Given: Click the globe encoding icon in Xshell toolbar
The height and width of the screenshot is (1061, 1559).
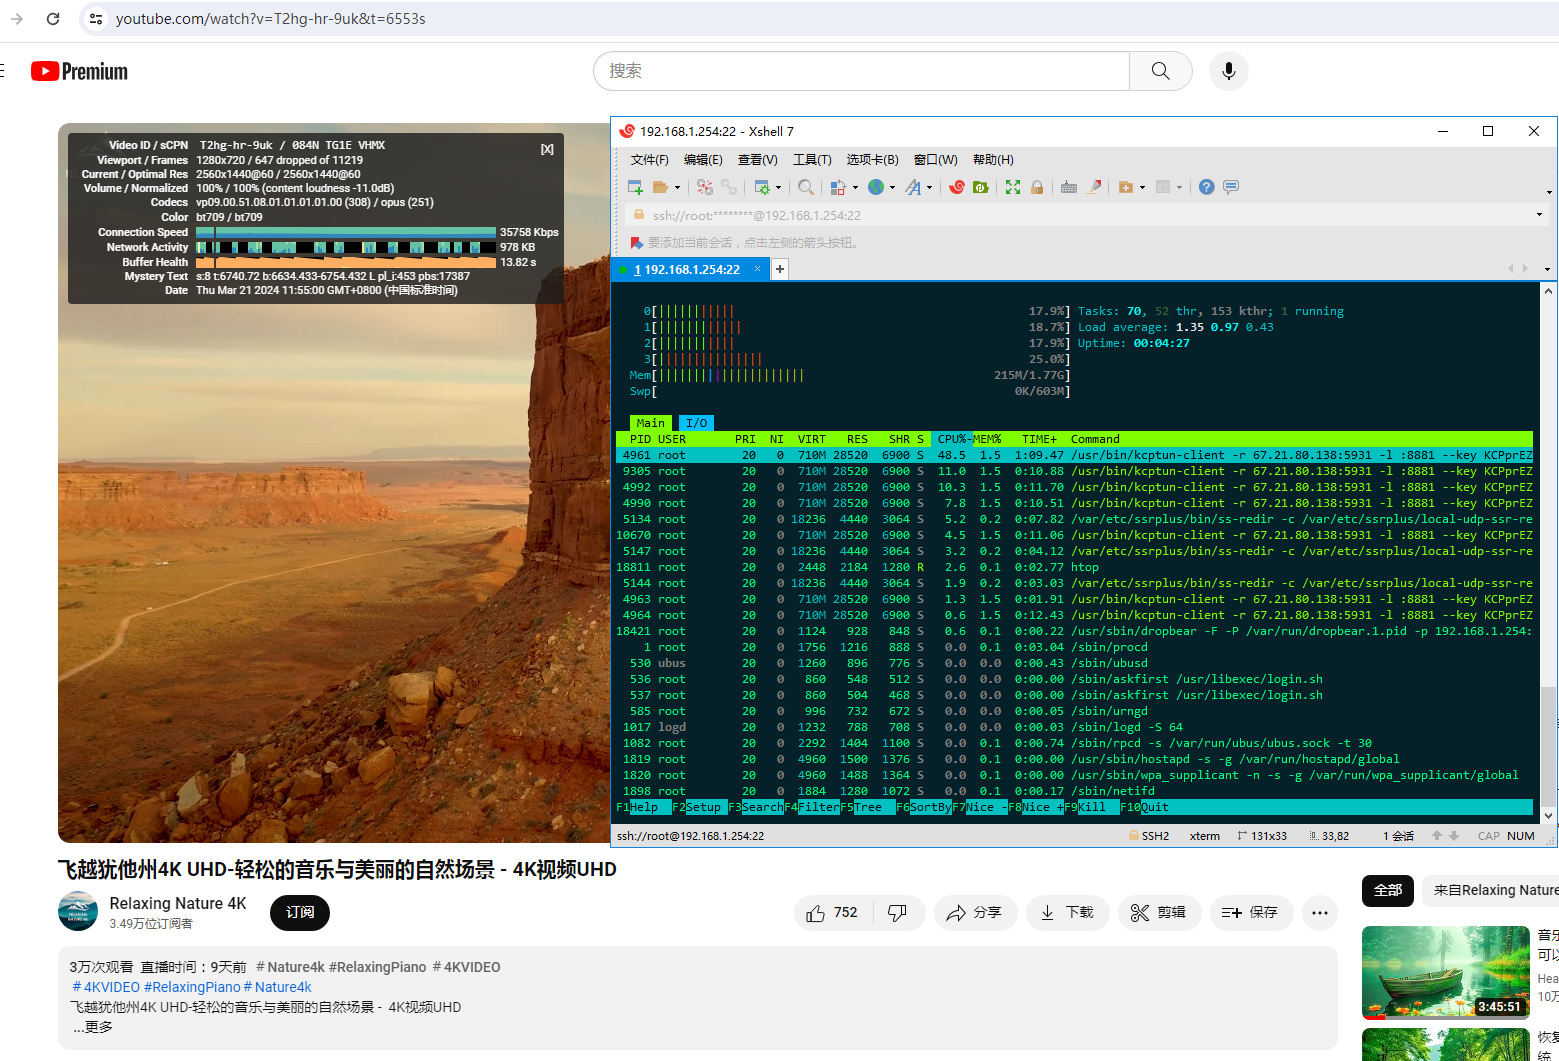Looking at the screenshot, I should tap(876, 187).
